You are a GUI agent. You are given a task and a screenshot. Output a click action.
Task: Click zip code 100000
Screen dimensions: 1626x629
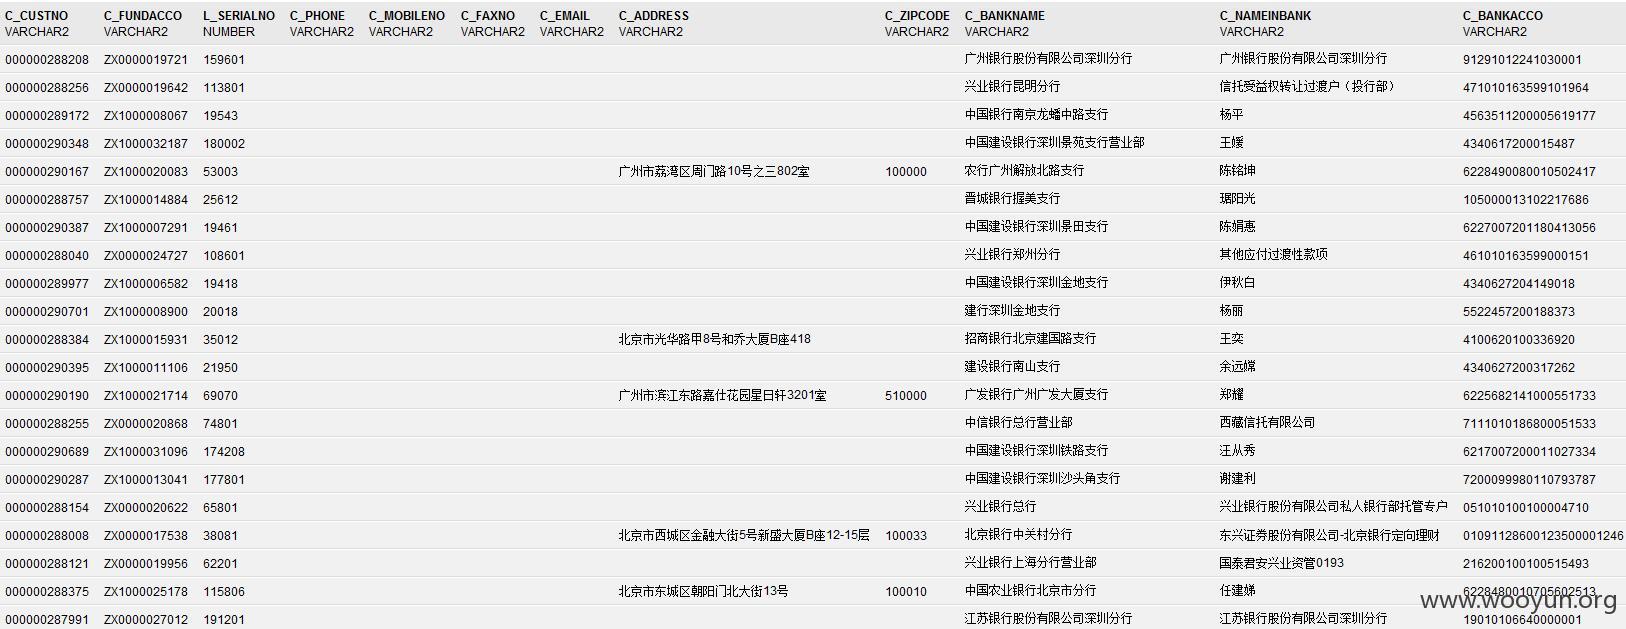click(x=906, y=172)
